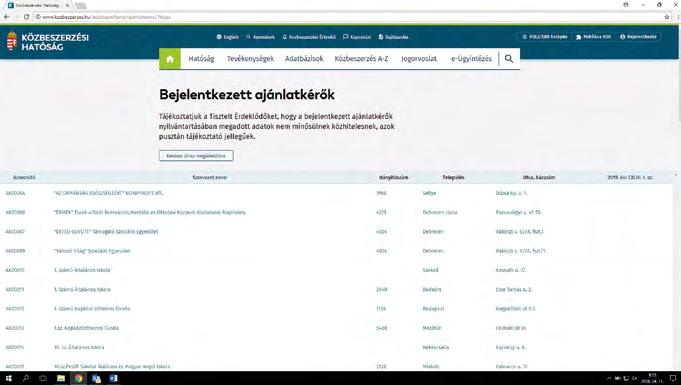Click the Sarkad settlement cell
This screenshot has width=681, height=385.
(430, 270)
